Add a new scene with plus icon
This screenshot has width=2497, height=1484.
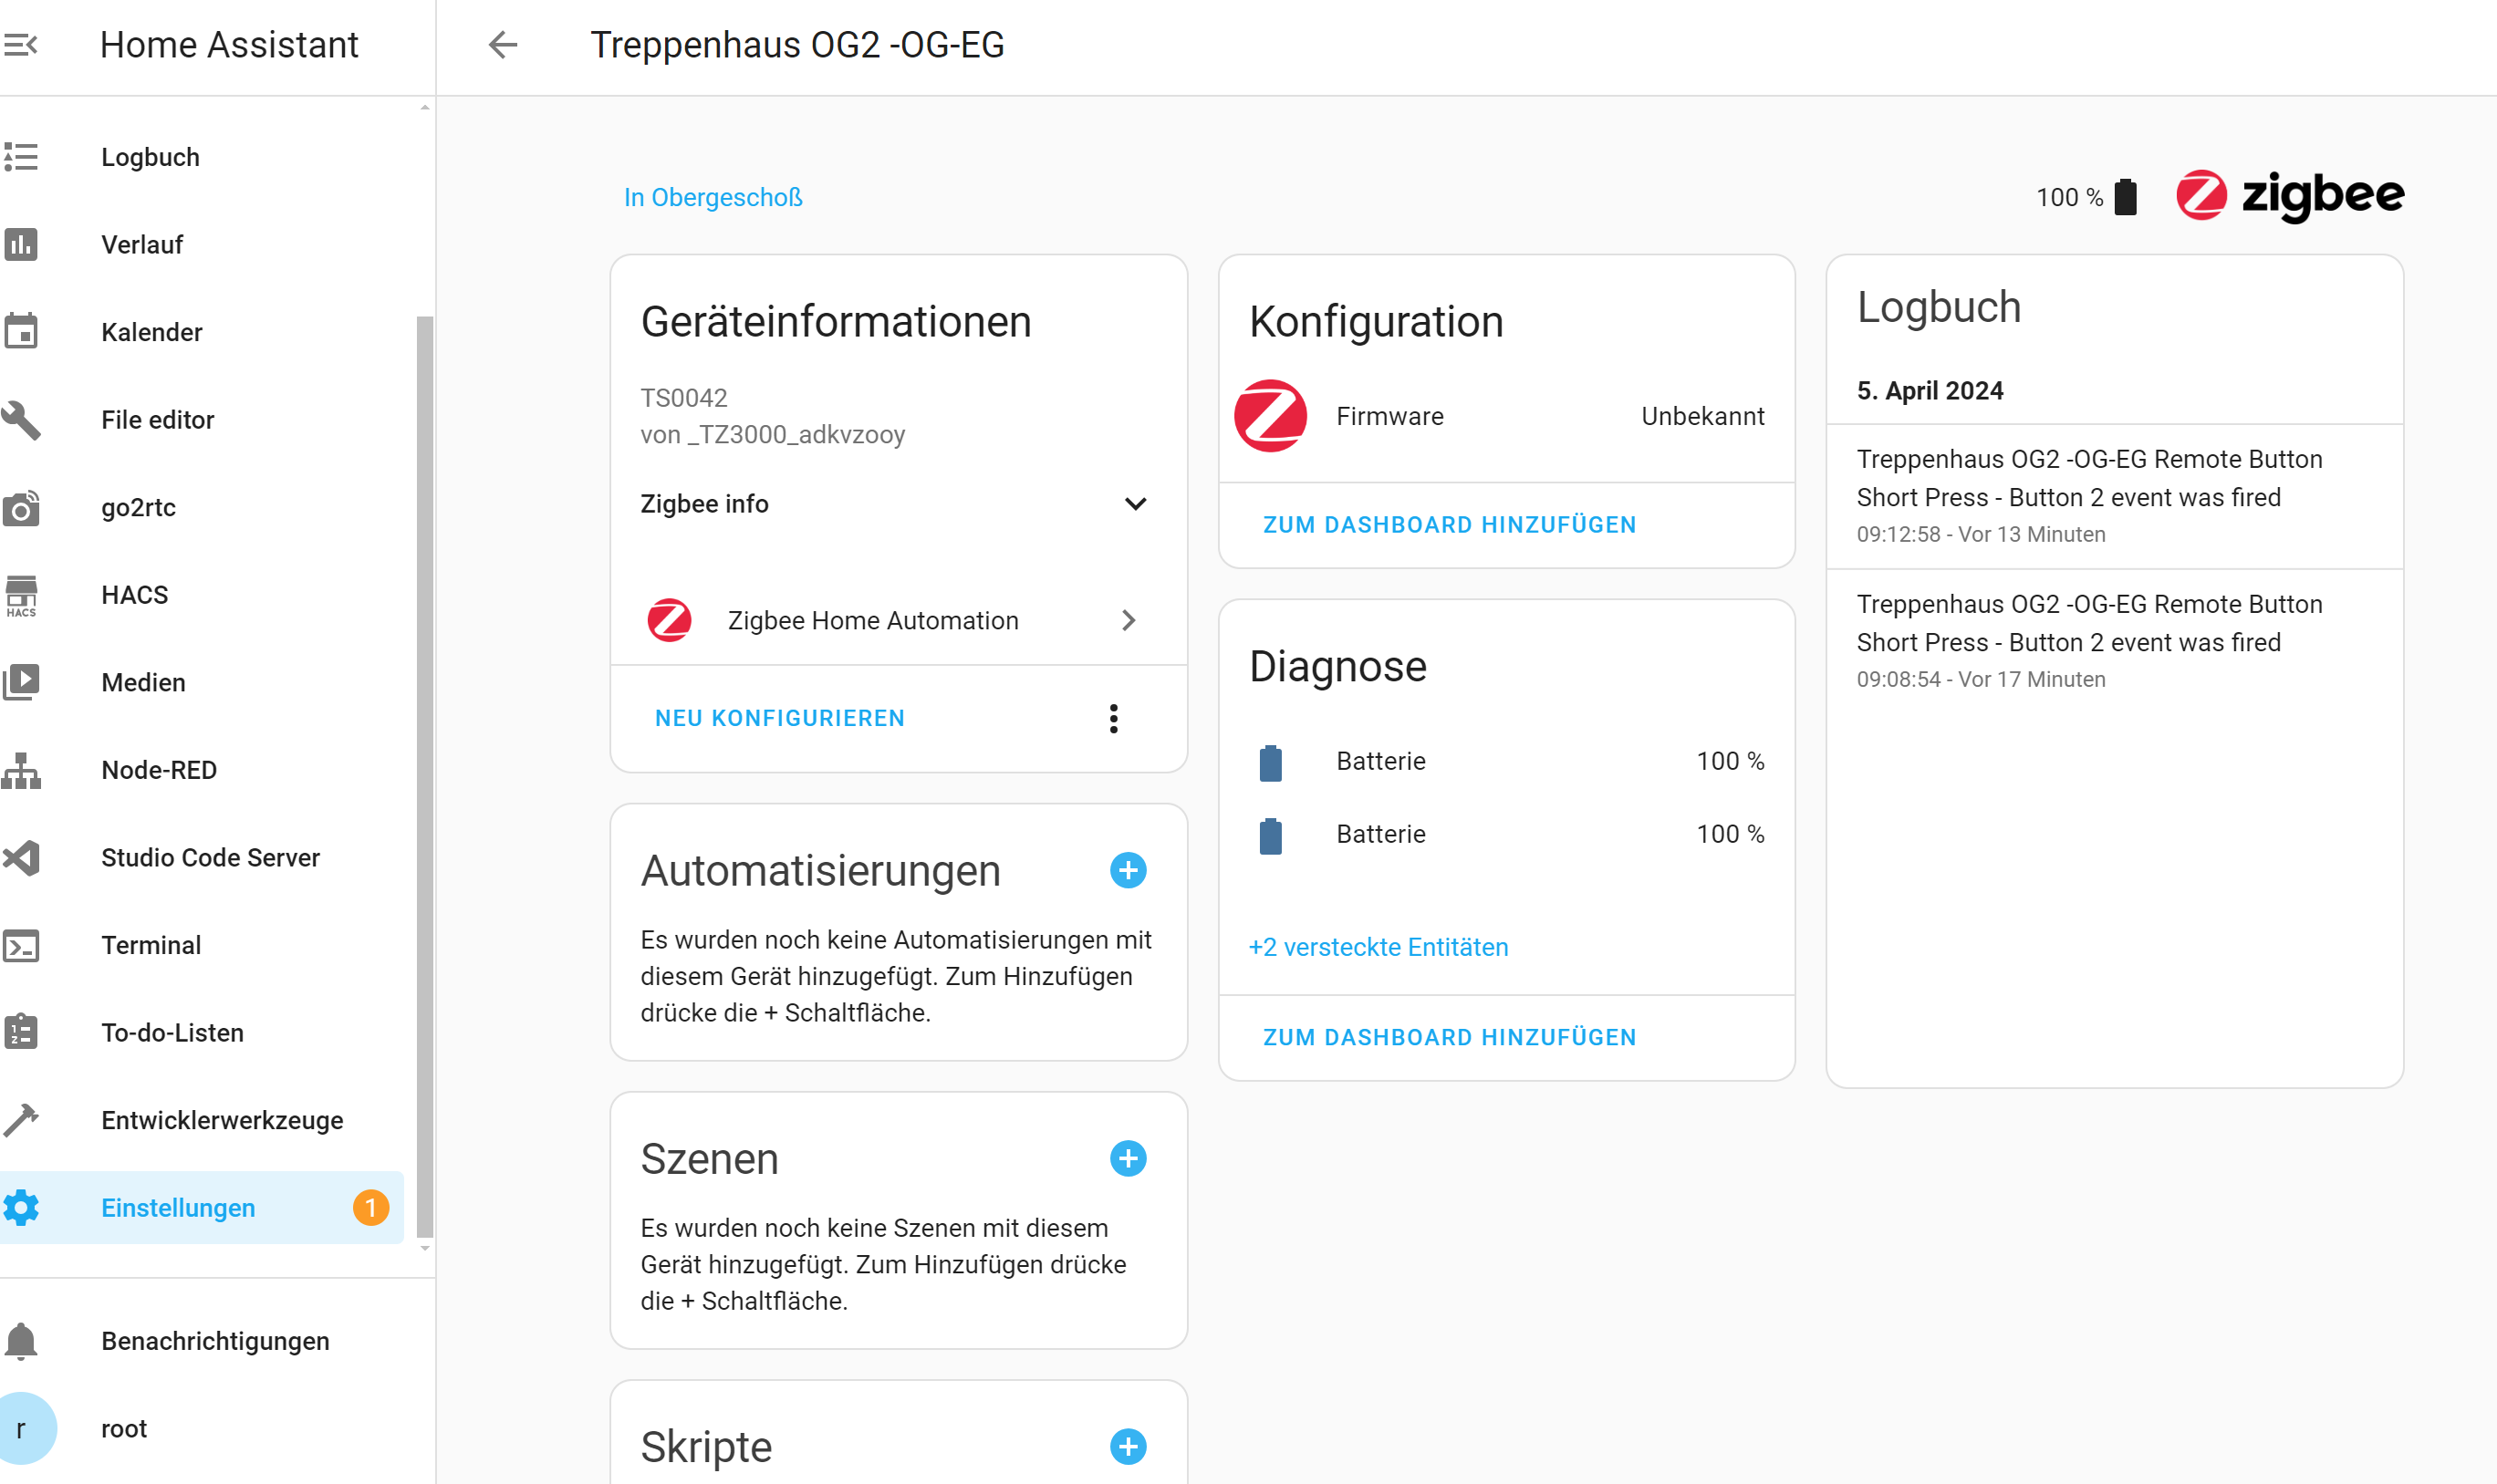pyautogui.click(x=1128, y=1158)
